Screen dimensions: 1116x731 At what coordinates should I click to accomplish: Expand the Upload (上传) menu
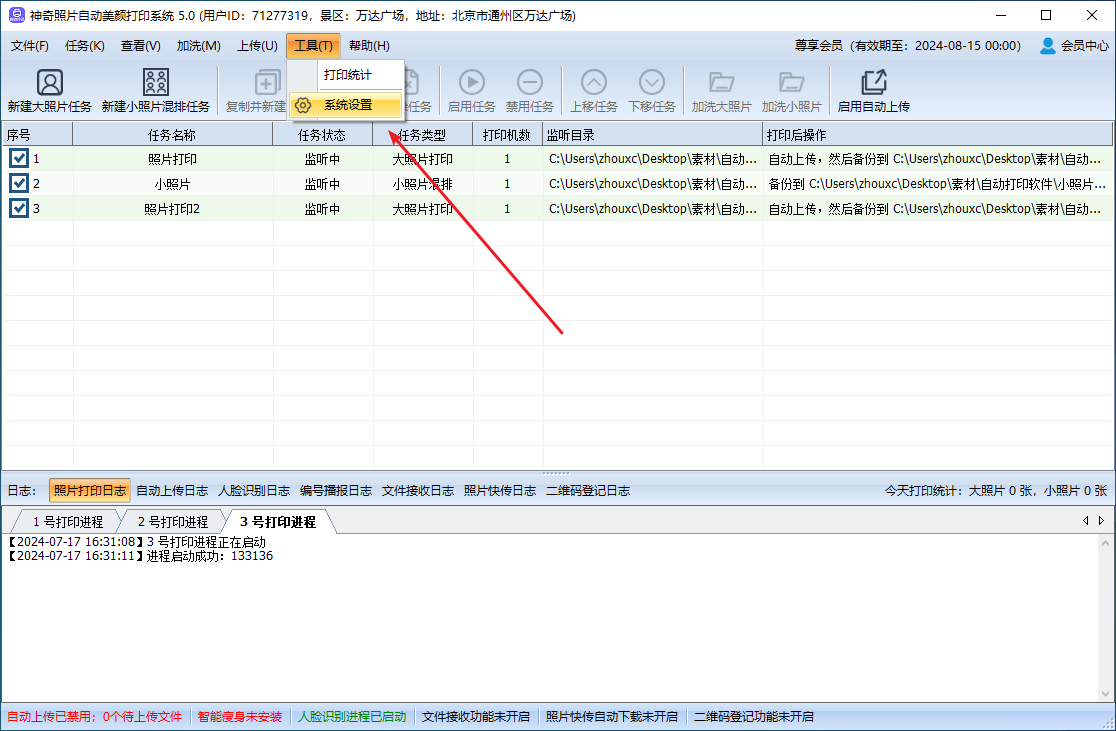[257, 45]
